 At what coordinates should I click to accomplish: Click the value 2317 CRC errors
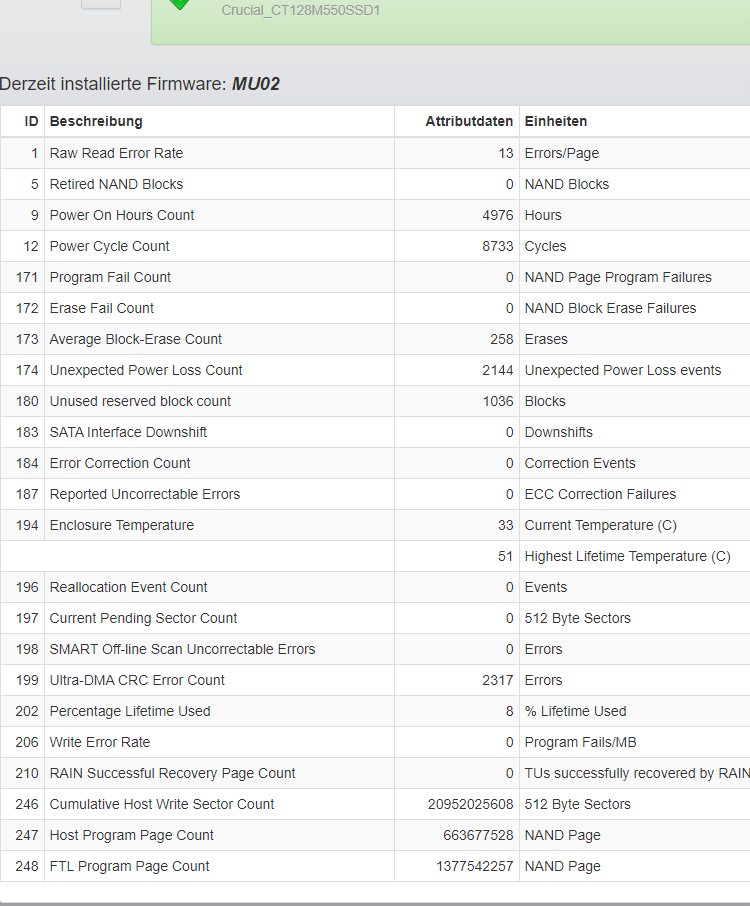[x=497, y=681]
